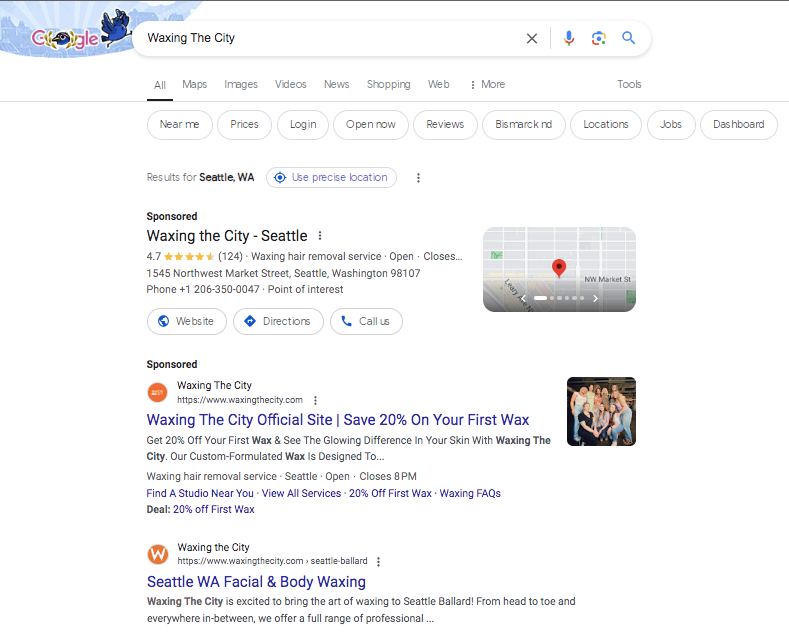Follow Find A Studio Near You link
This screenshot has height=635, width=789.
tap(200, 494)
